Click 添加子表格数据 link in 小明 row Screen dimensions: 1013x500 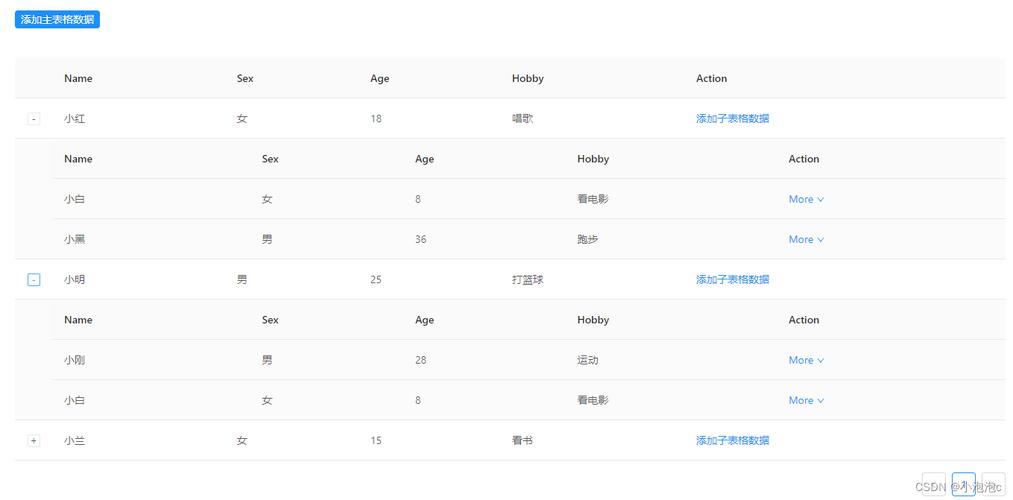[x=732, y=280]
